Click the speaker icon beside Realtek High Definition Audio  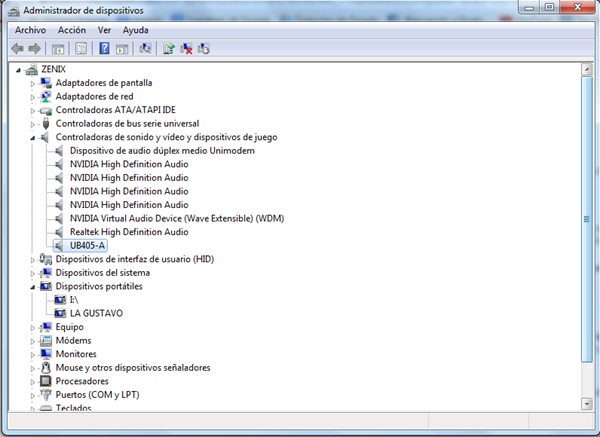(x=59, y=232)
